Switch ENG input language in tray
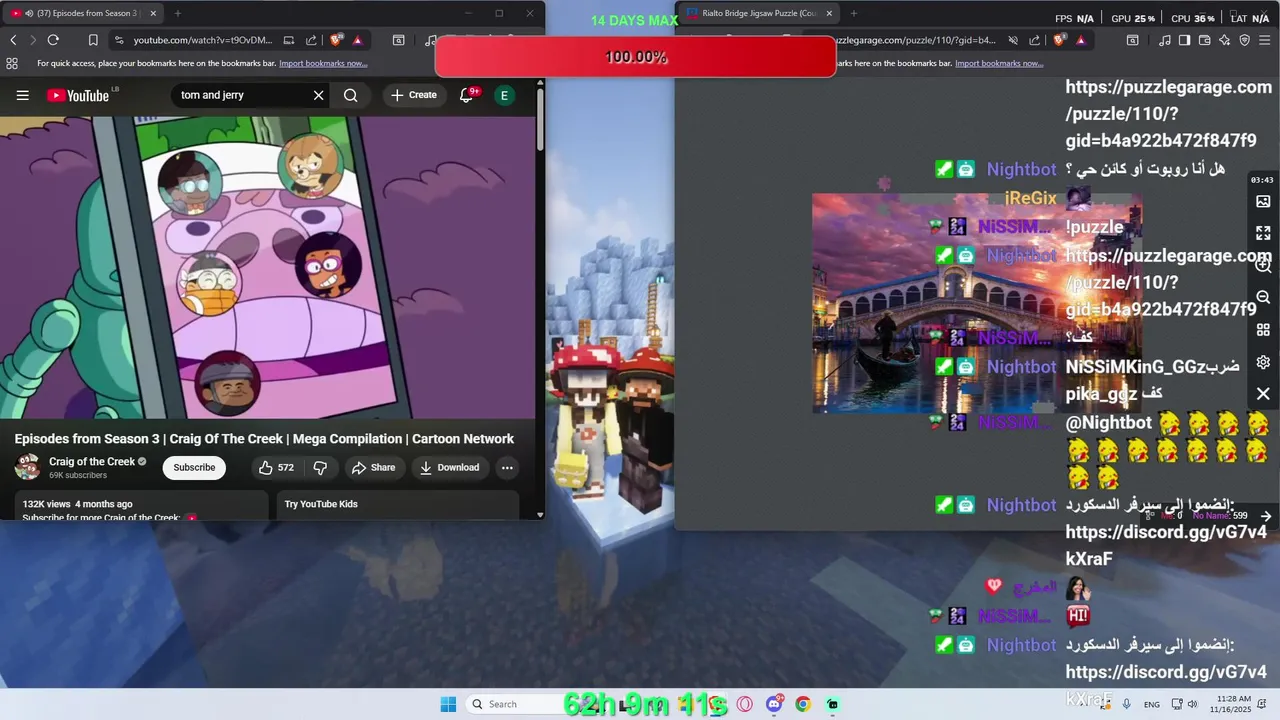The width and height of the screenshot is (1280, 720). point(1152,704)
